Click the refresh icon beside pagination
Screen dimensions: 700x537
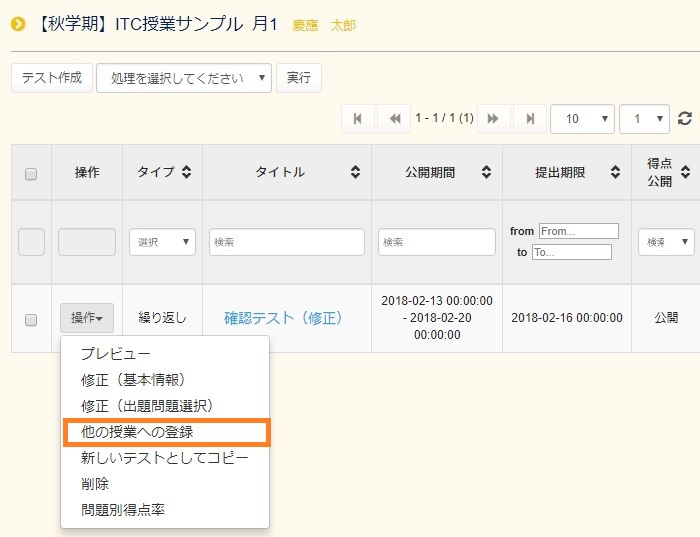[685, 118]
